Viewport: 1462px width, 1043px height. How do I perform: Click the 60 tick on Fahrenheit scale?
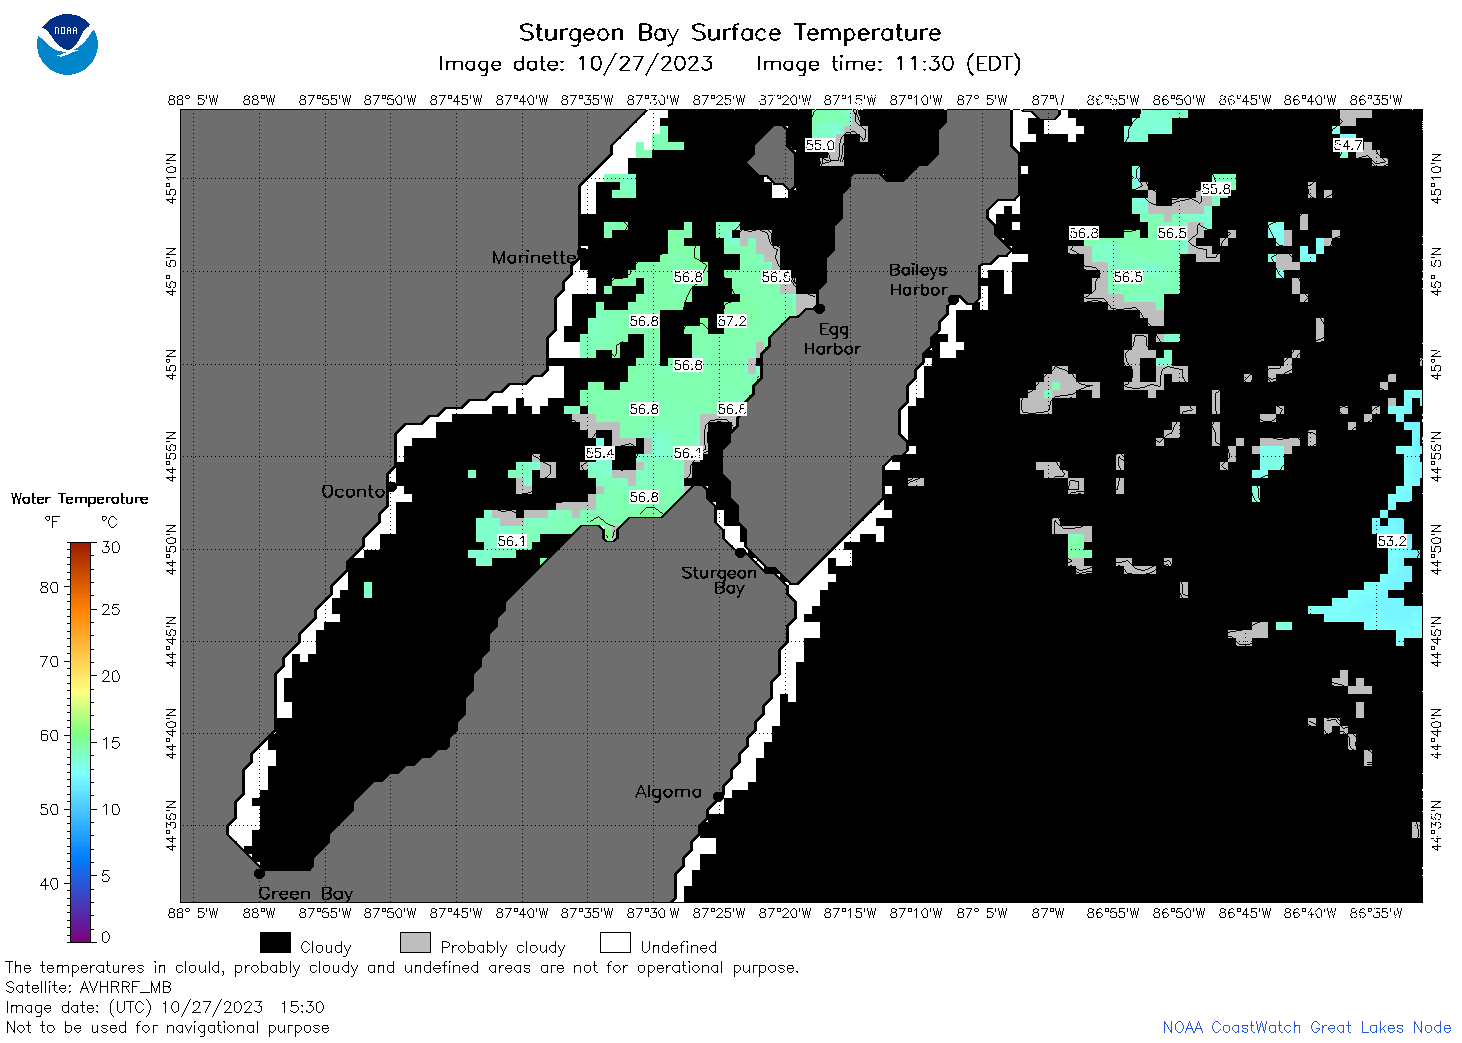tap(49, 735)
